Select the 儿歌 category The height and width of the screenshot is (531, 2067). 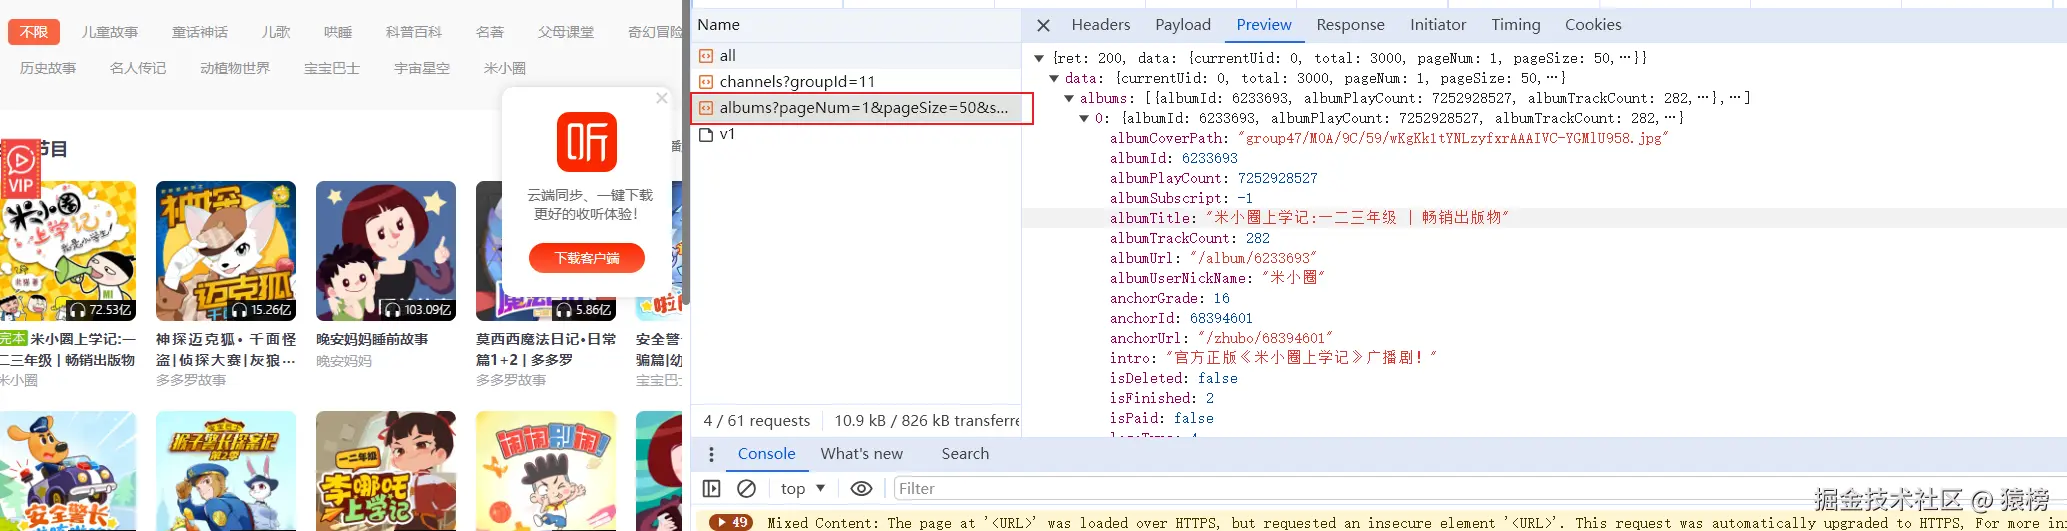coord(276,32)
